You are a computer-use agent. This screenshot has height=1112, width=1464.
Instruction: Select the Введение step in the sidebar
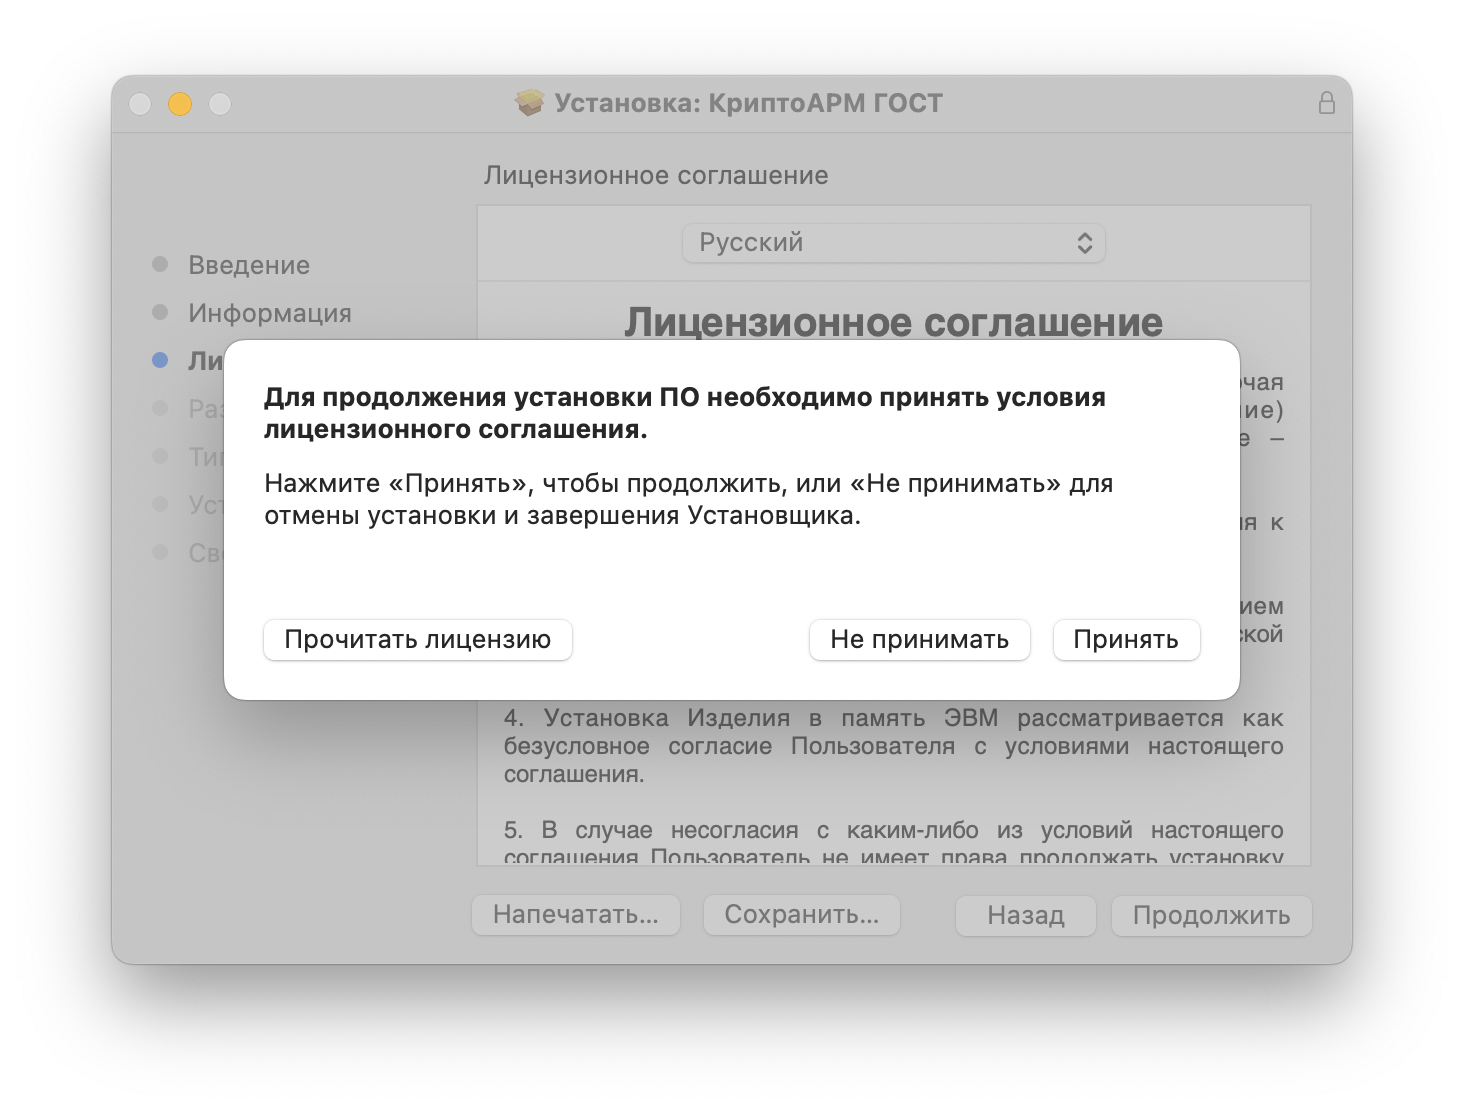pyautogui.click(x=248, y=264)
